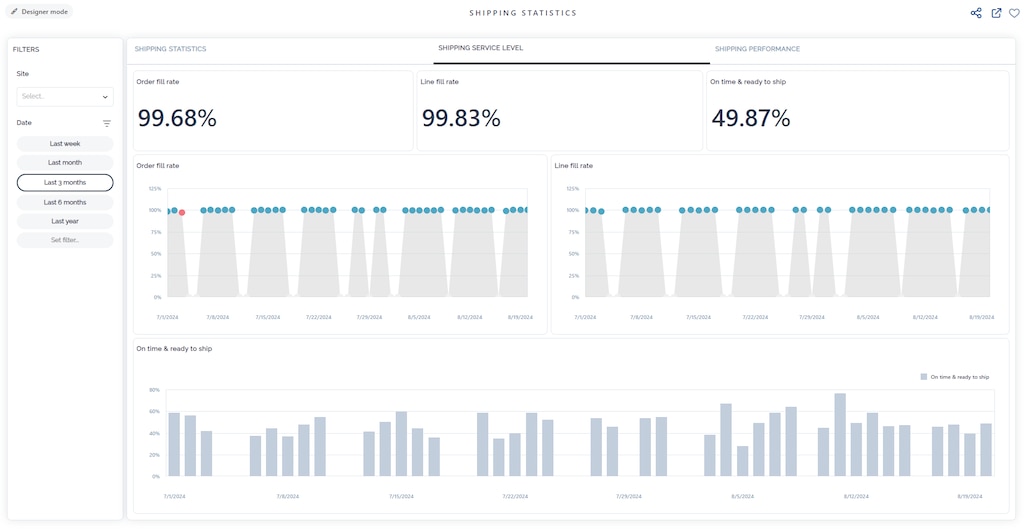This screenshot has width=1024, height=530.
Task: Click the Date filter options icon
Action: [107, 123]
